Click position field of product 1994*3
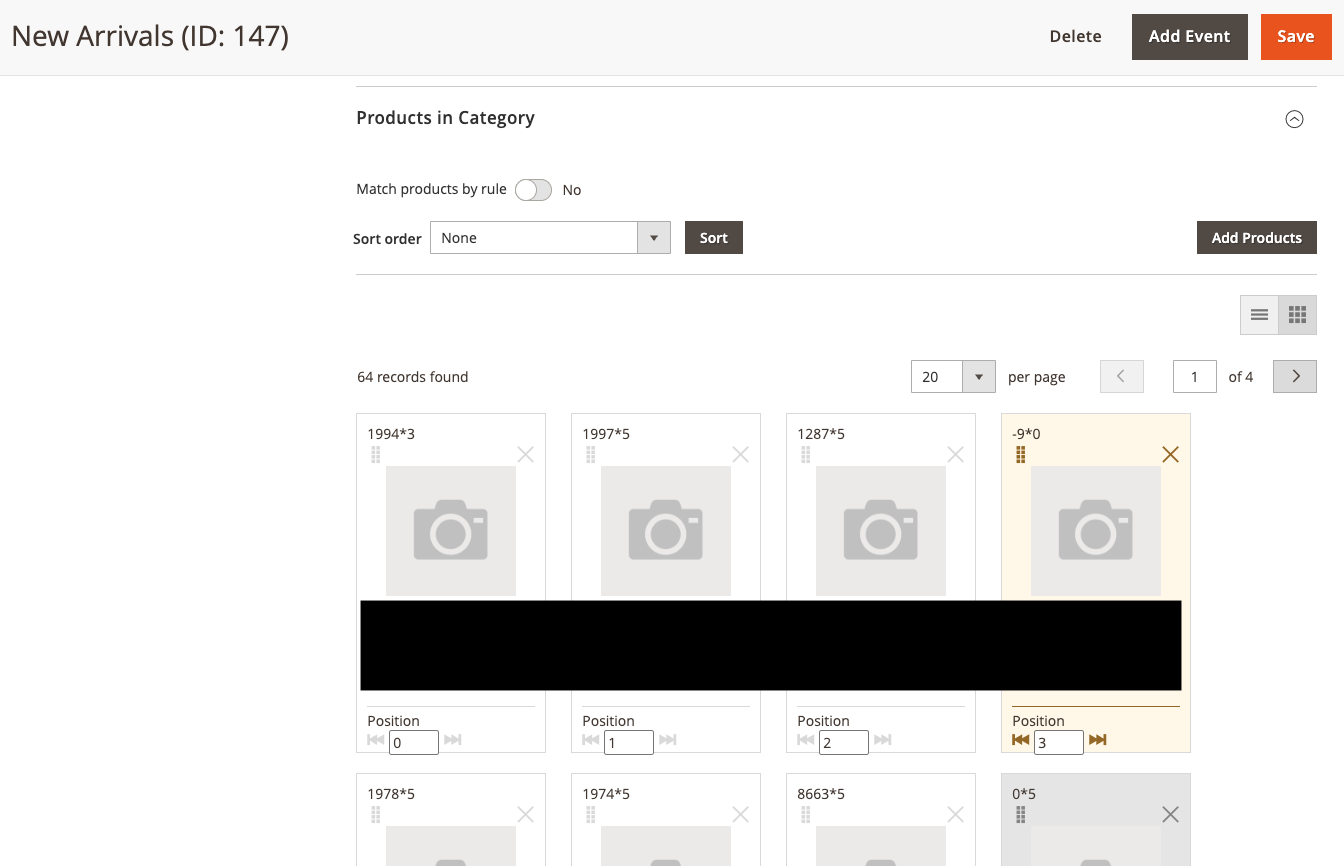1344x866 pixels. (x=413, y=743)
